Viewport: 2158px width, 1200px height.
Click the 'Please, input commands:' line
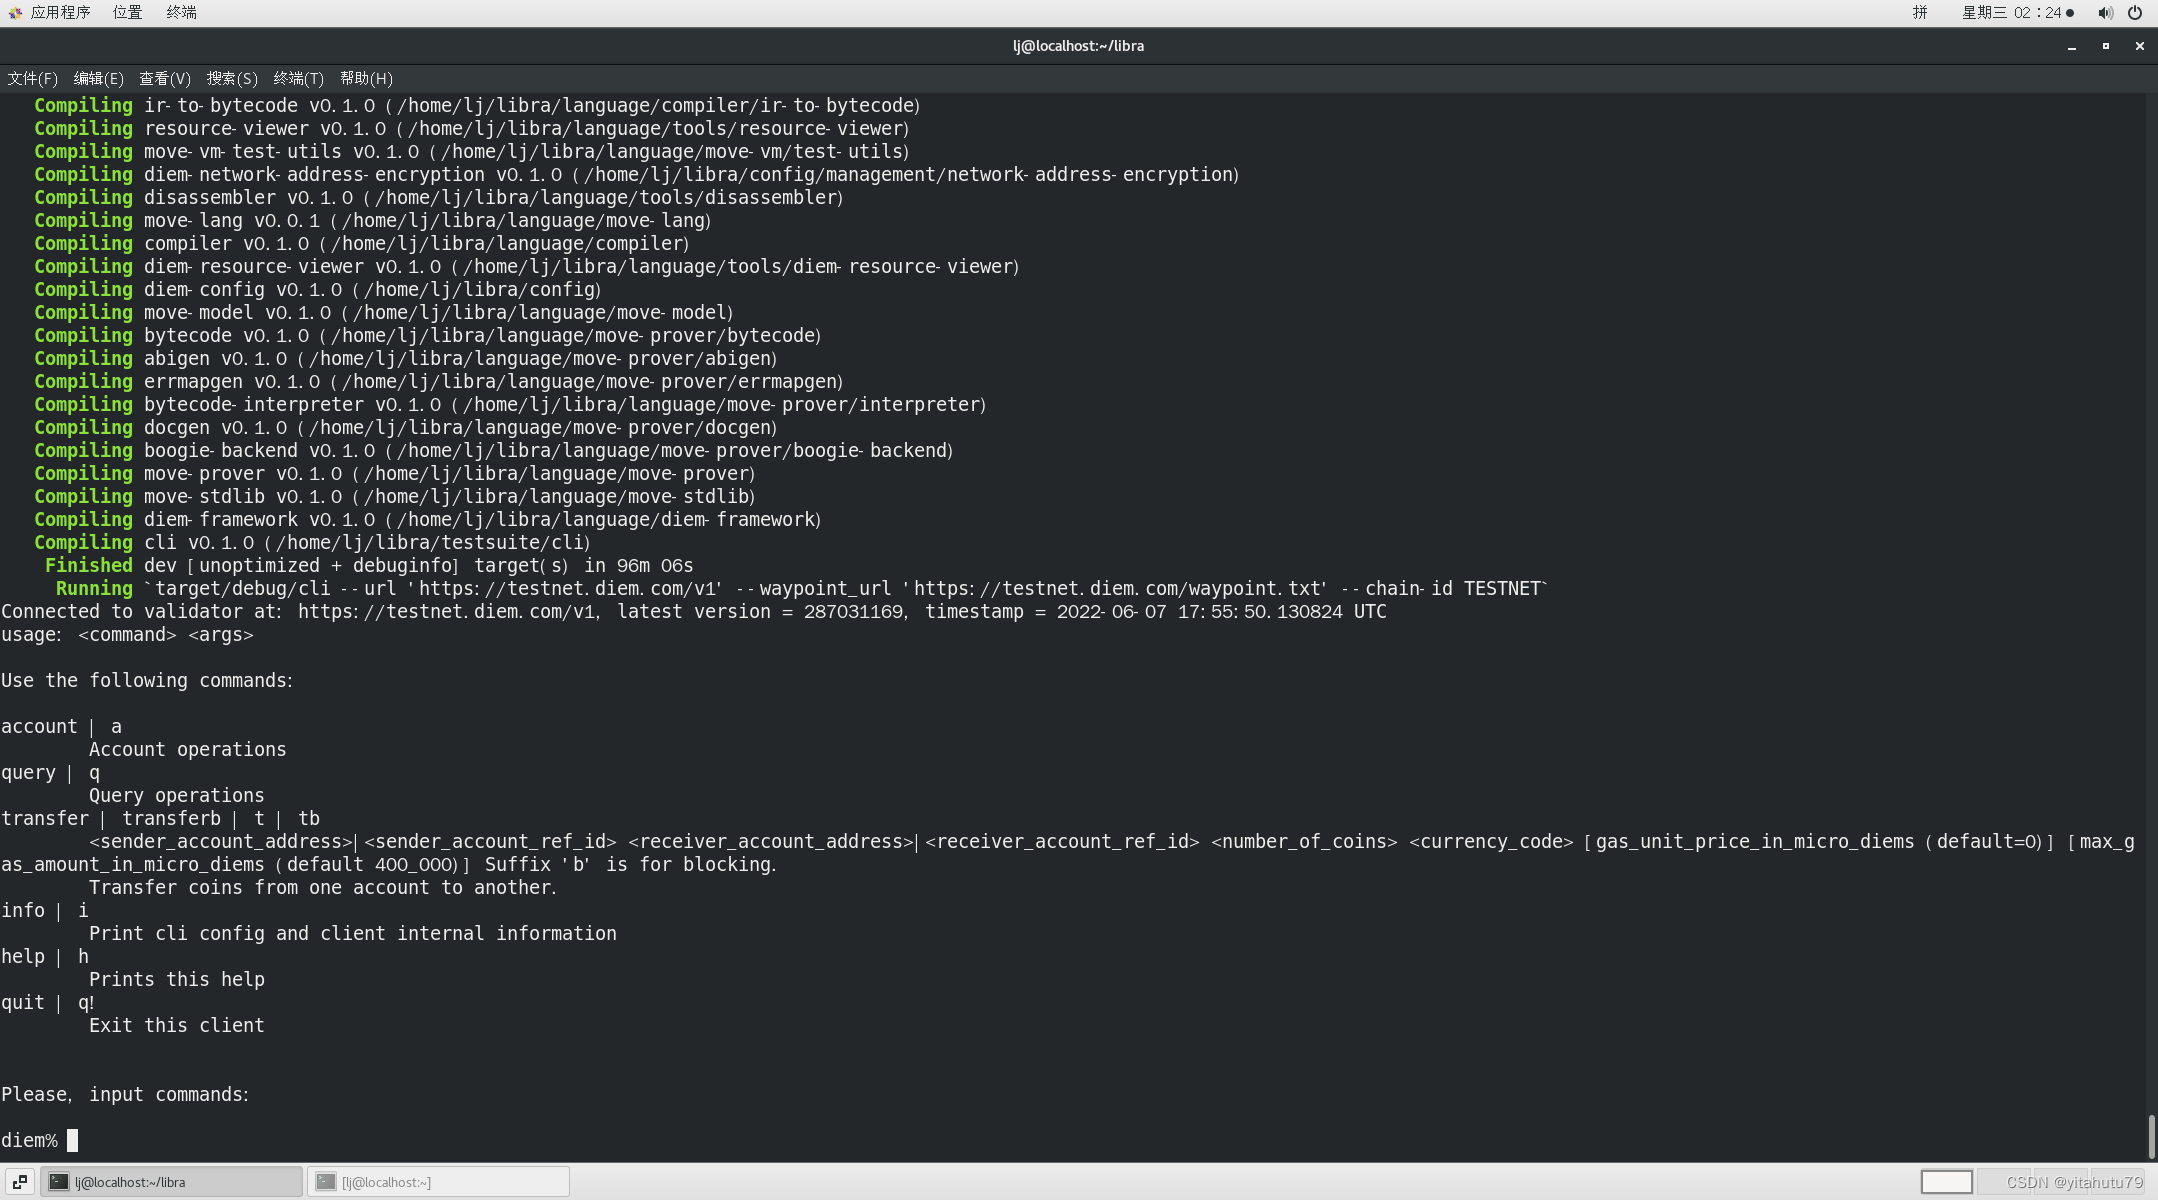pyautogui.click(x=125, y=1094)
